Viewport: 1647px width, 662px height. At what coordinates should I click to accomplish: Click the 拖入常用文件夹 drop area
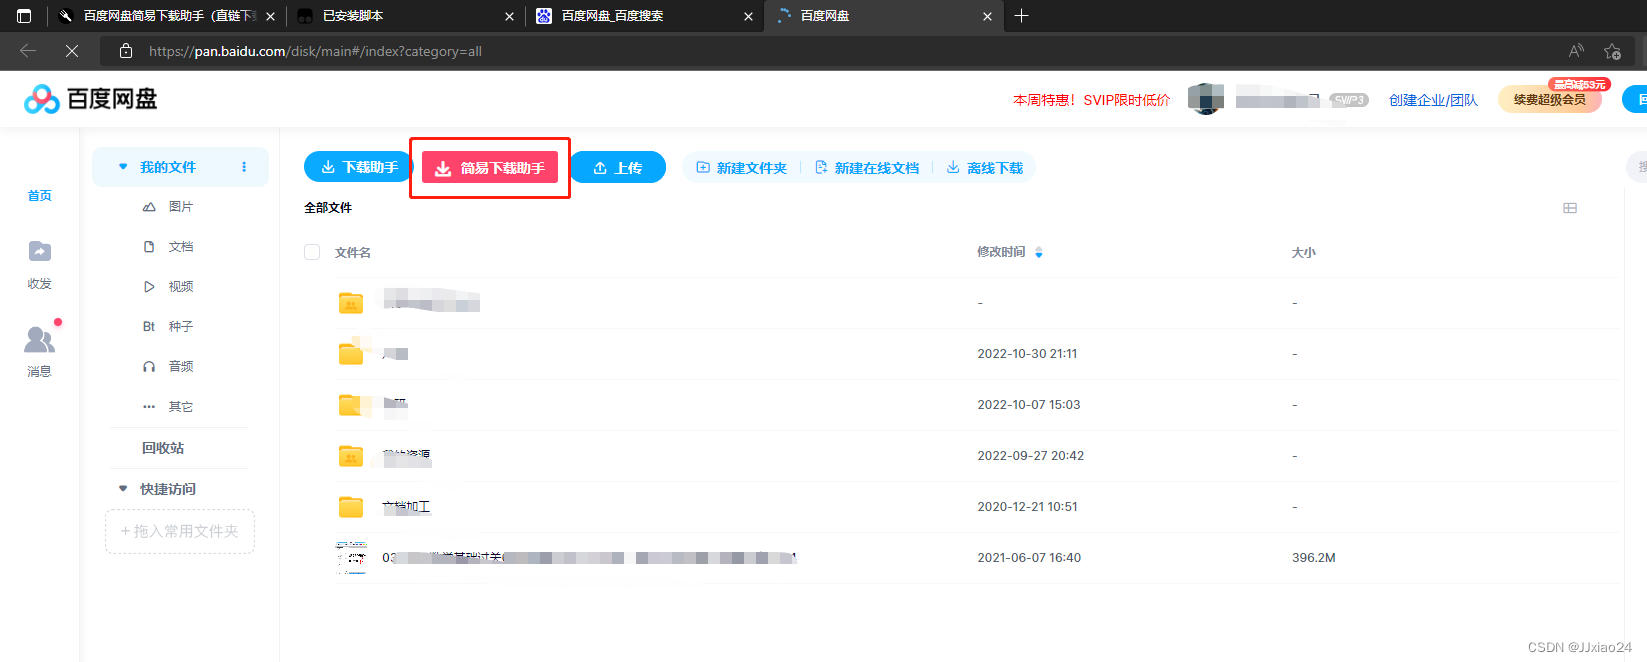[x=180, y=531]
